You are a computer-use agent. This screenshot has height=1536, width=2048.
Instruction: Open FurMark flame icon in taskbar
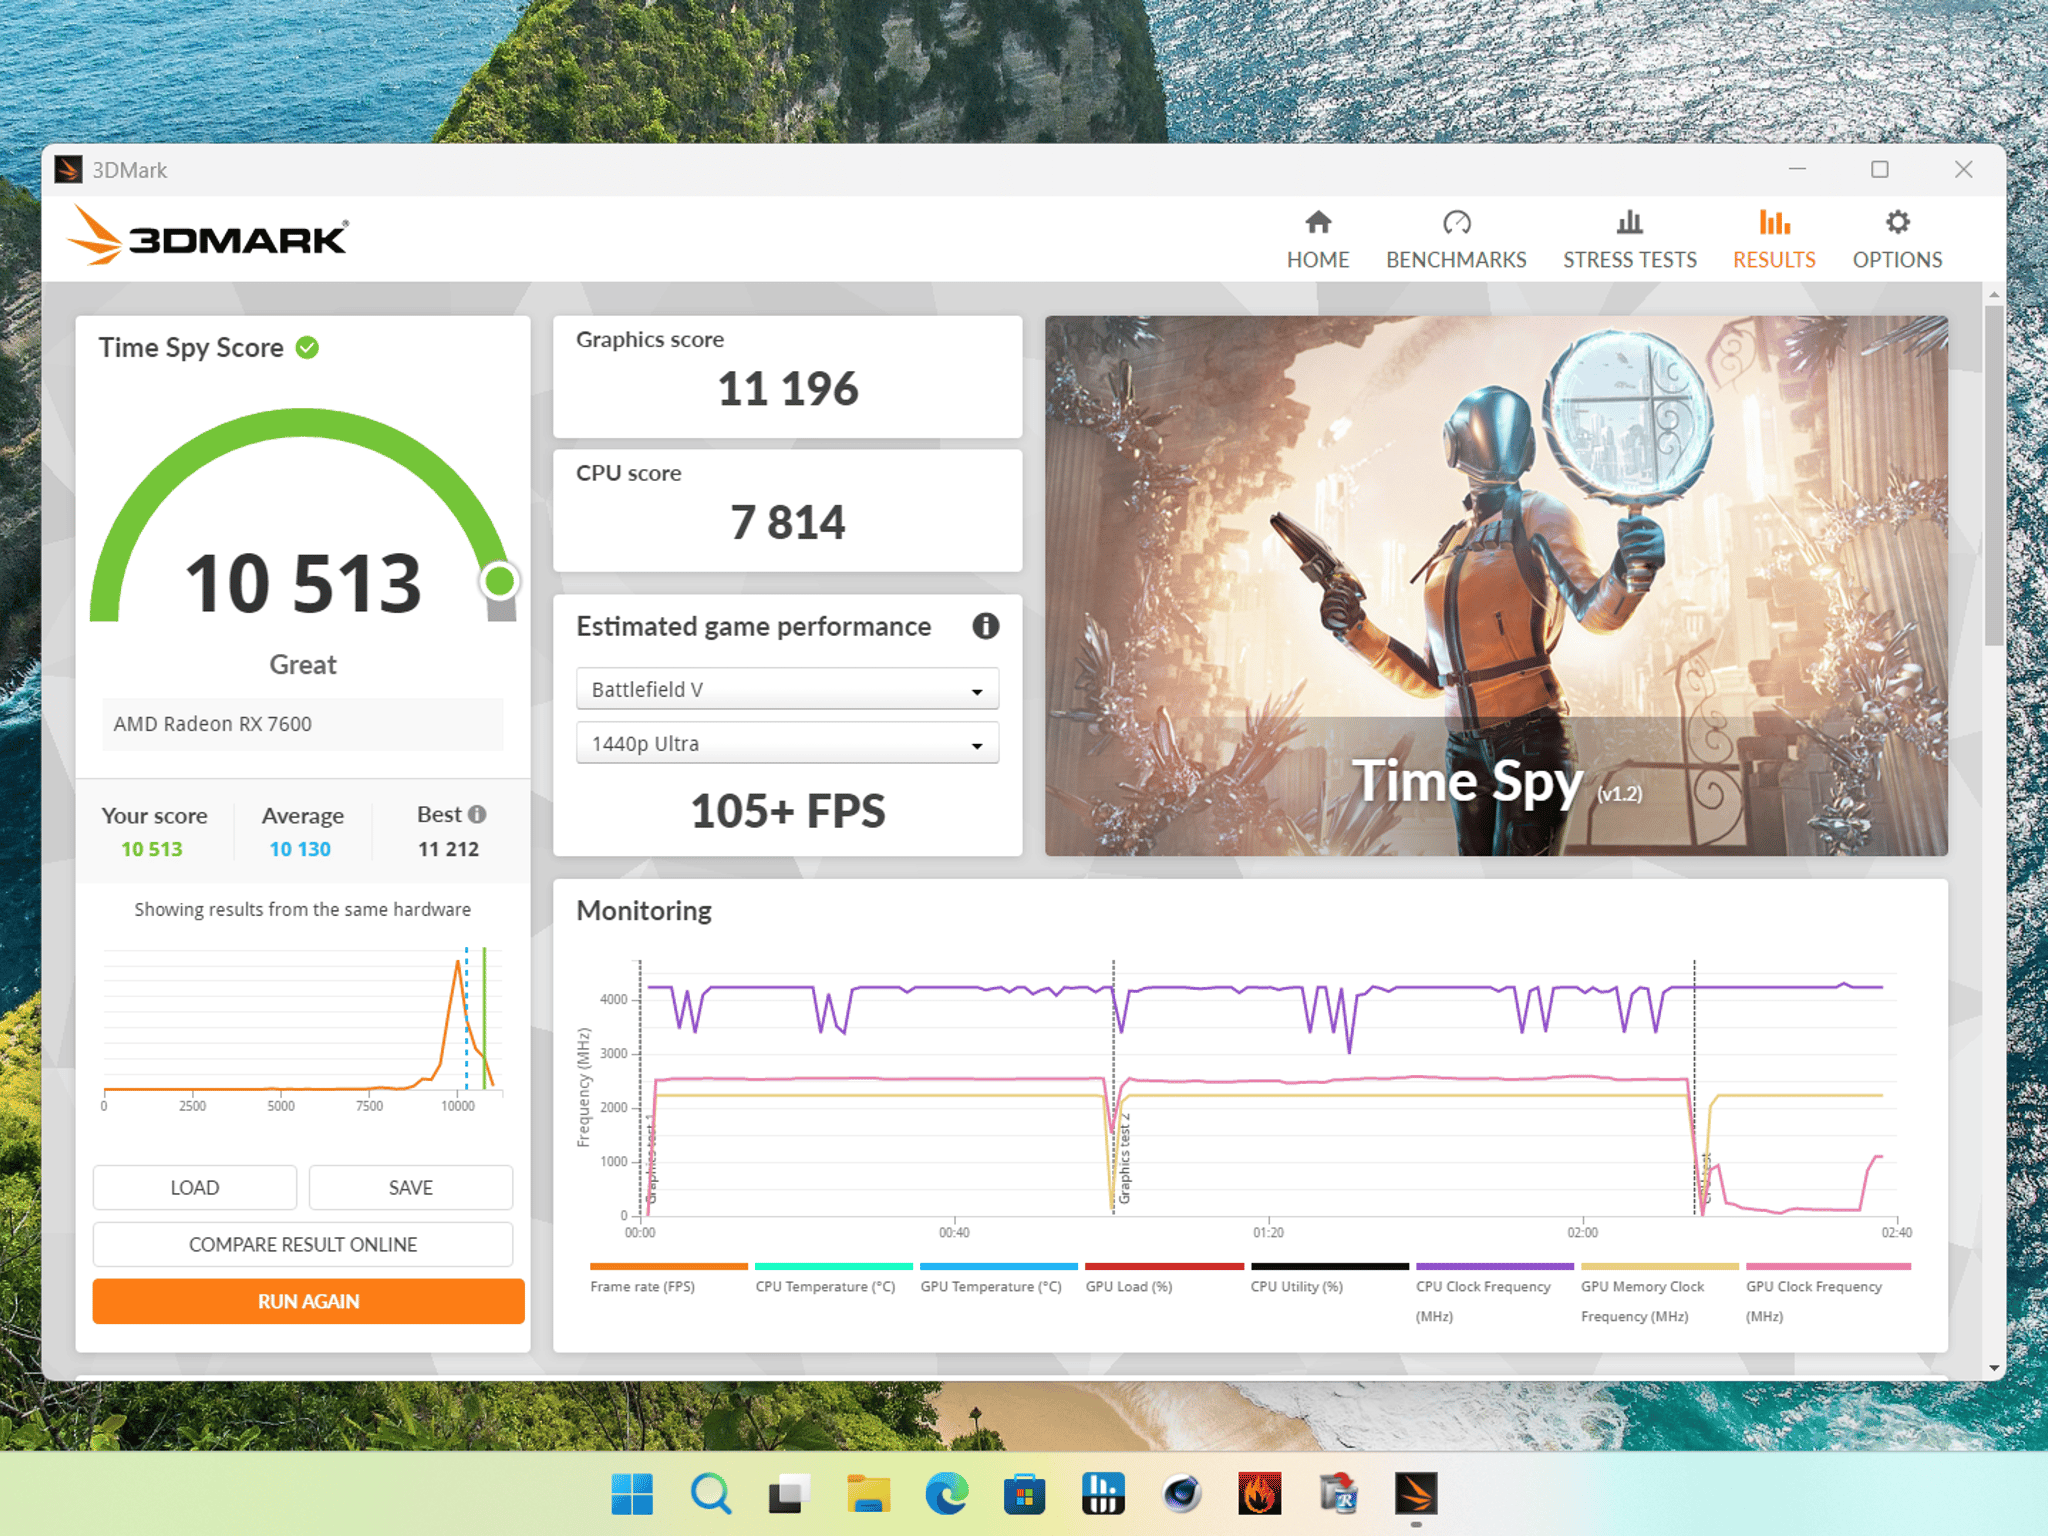(1259, 1494)
